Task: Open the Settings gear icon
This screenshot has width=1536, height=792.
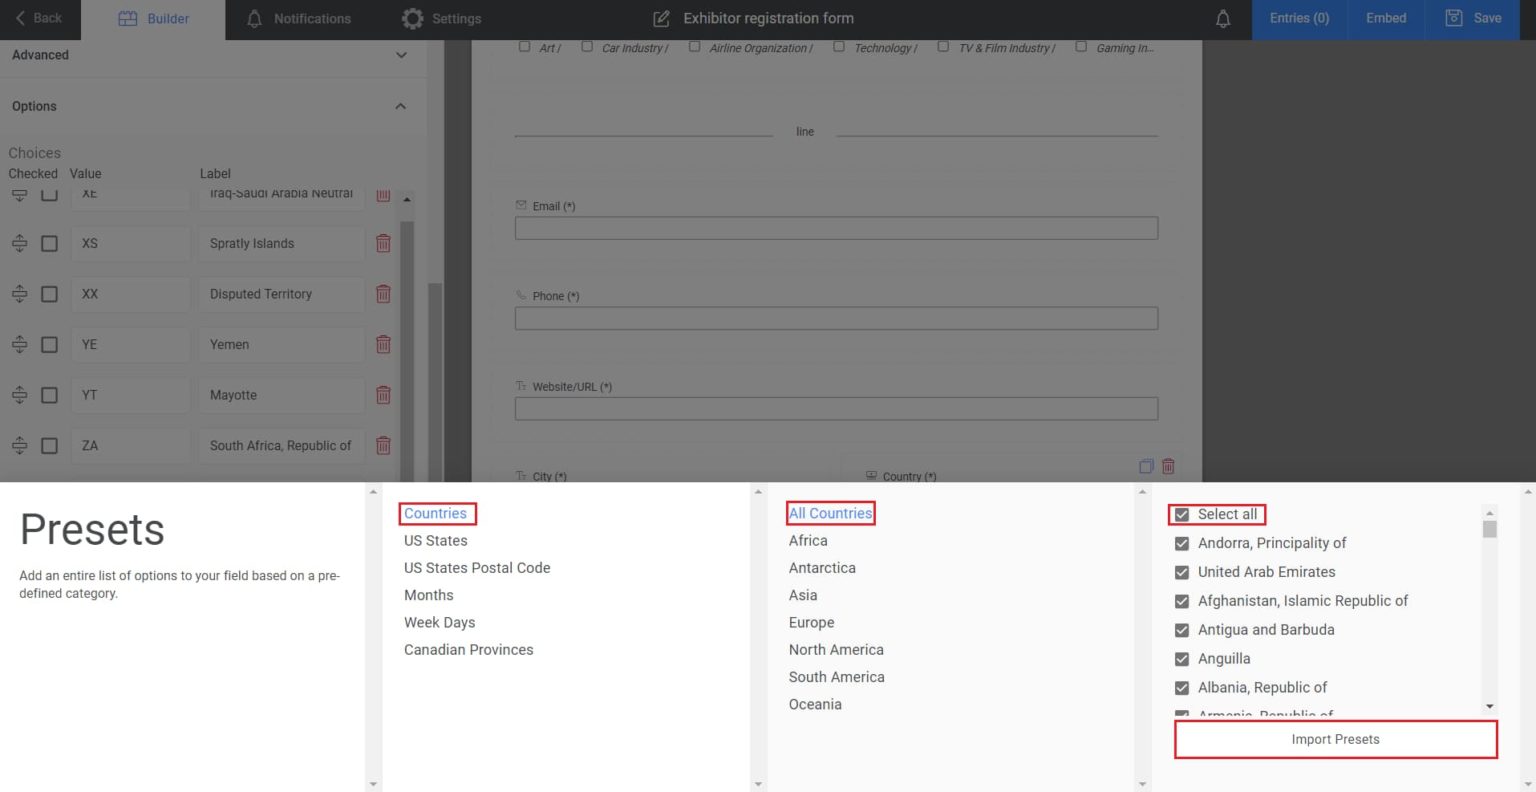Action: 413,17
